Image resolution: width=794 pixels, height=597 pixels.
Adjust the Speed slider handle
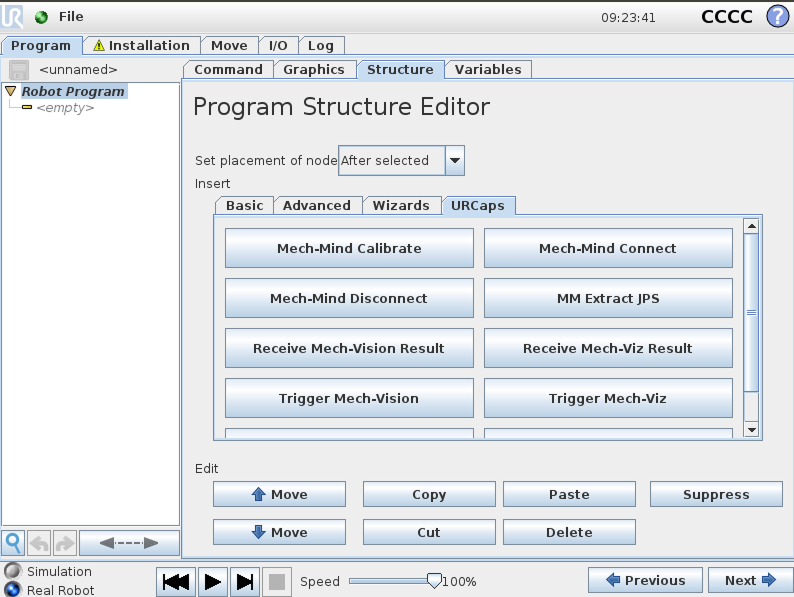433,580
